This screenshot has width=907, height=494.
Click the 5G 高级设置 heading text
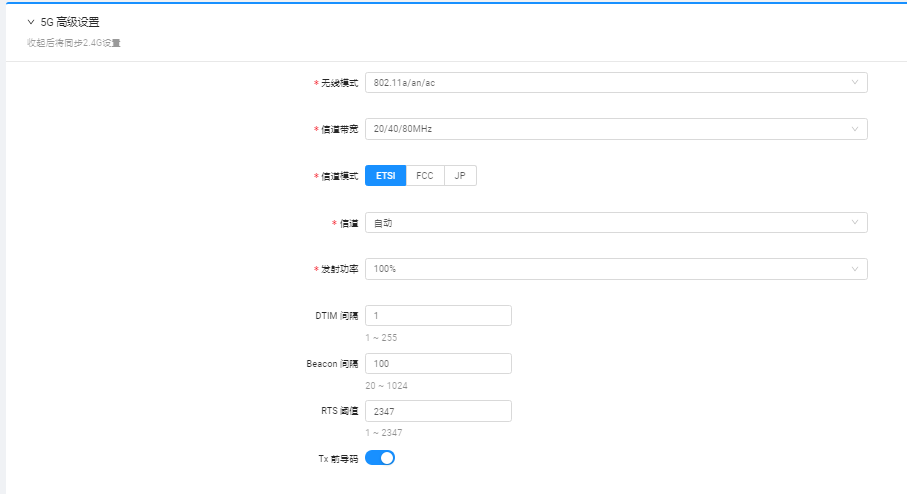[70, 22]
